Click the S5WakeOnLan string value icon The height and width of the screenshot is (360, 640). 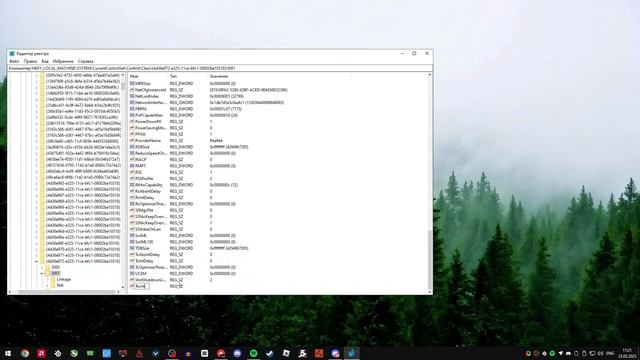132,229
